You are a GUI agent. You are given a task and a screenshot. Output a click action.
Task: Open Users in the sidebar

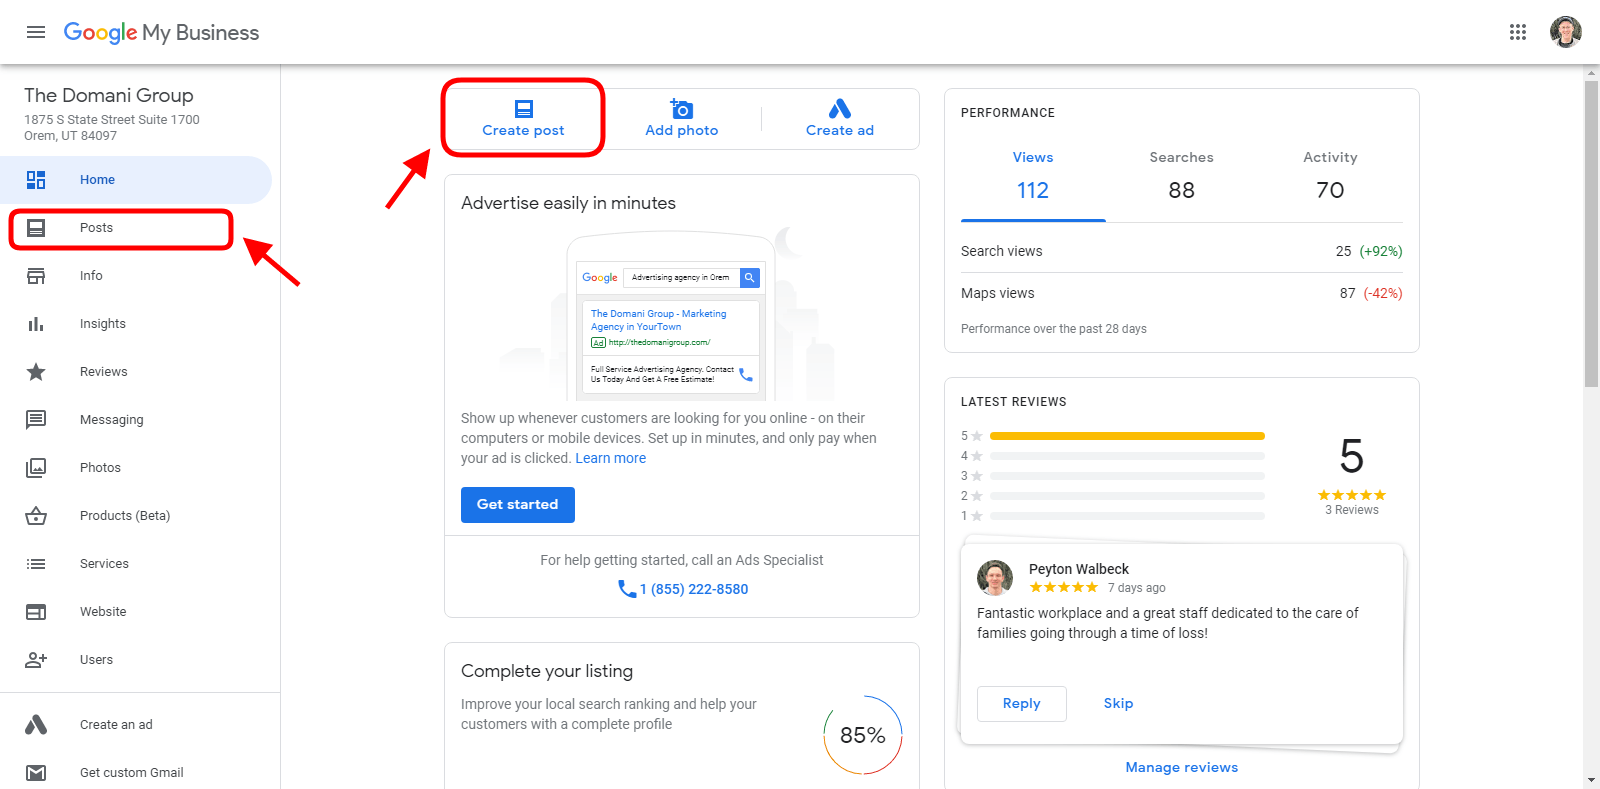[x=136, y=660]
